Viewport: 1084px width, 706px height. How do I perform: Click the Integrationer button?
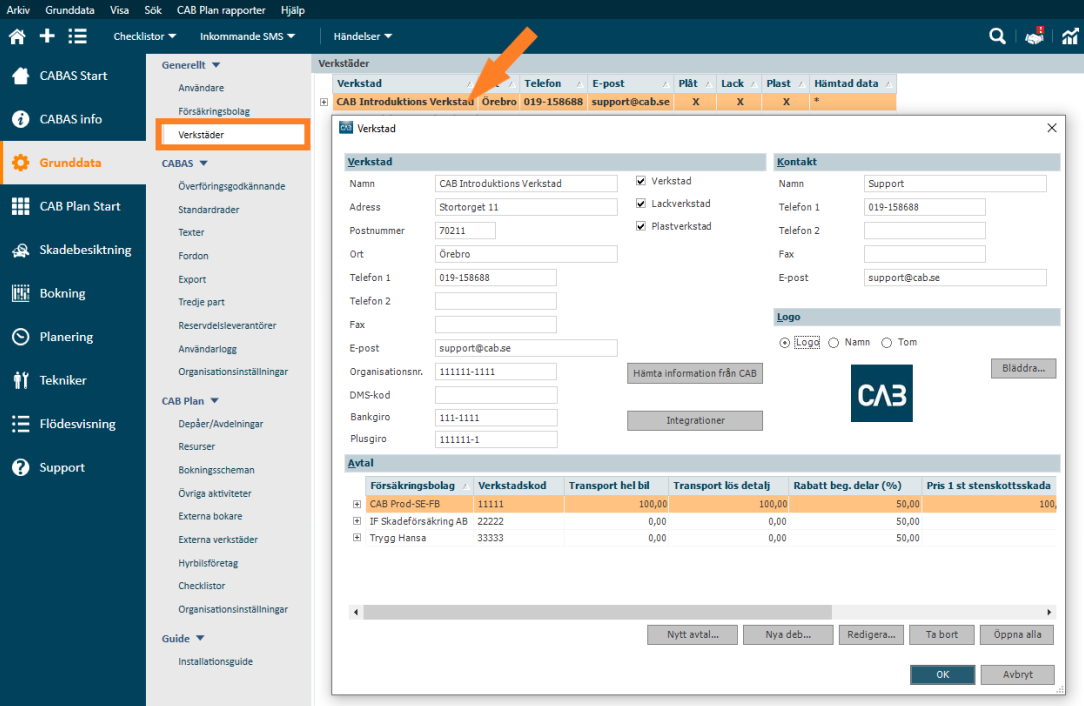click(695, 420)
